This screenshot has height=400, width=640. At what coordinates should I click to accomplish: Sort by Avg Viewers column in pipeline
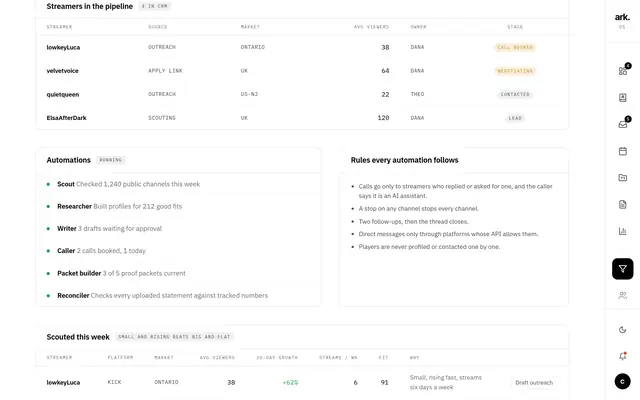click(371, 27)
